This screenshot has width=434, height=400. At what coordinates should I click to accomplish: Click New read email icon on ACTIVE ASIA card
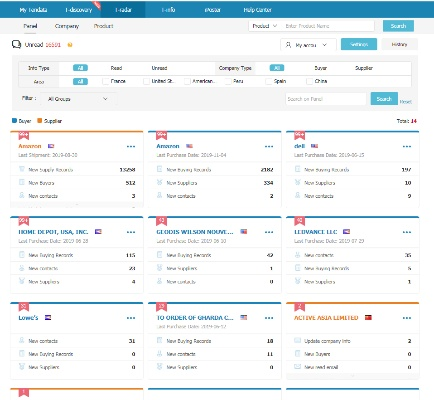tap(298, 367)
